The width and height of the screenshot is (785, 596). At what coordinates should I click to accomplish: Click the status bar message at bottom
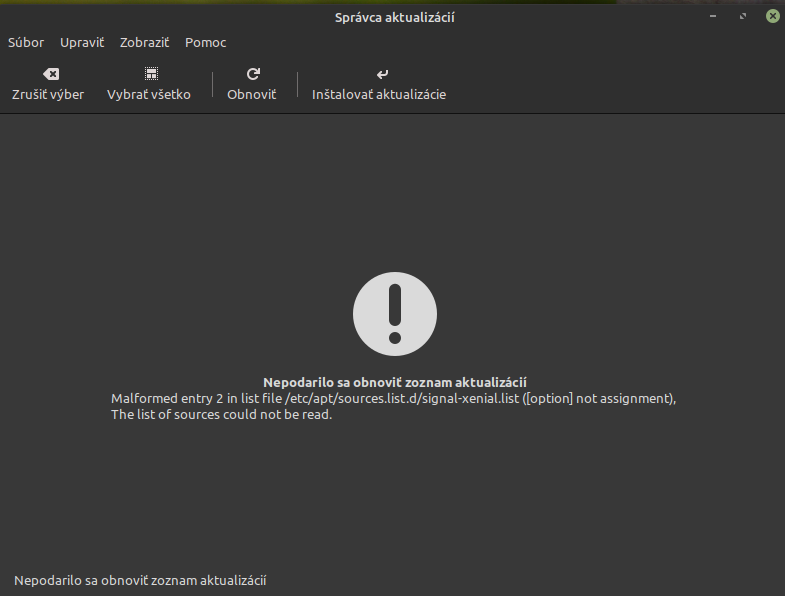coord(140,581)
